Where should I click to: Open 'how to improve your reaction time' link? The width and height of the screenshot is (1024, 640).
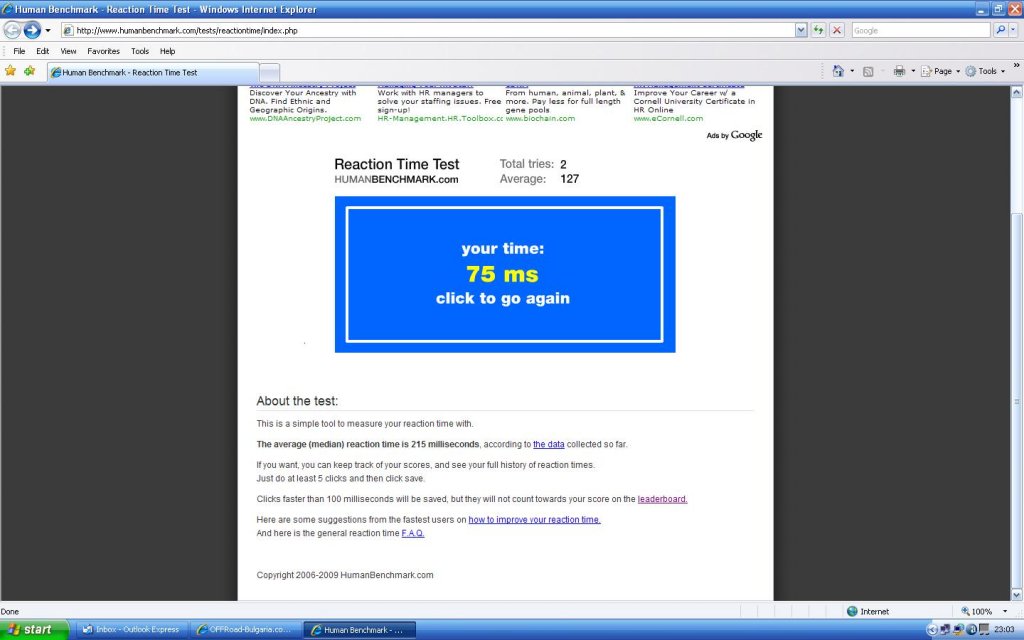tap(534, 520)
